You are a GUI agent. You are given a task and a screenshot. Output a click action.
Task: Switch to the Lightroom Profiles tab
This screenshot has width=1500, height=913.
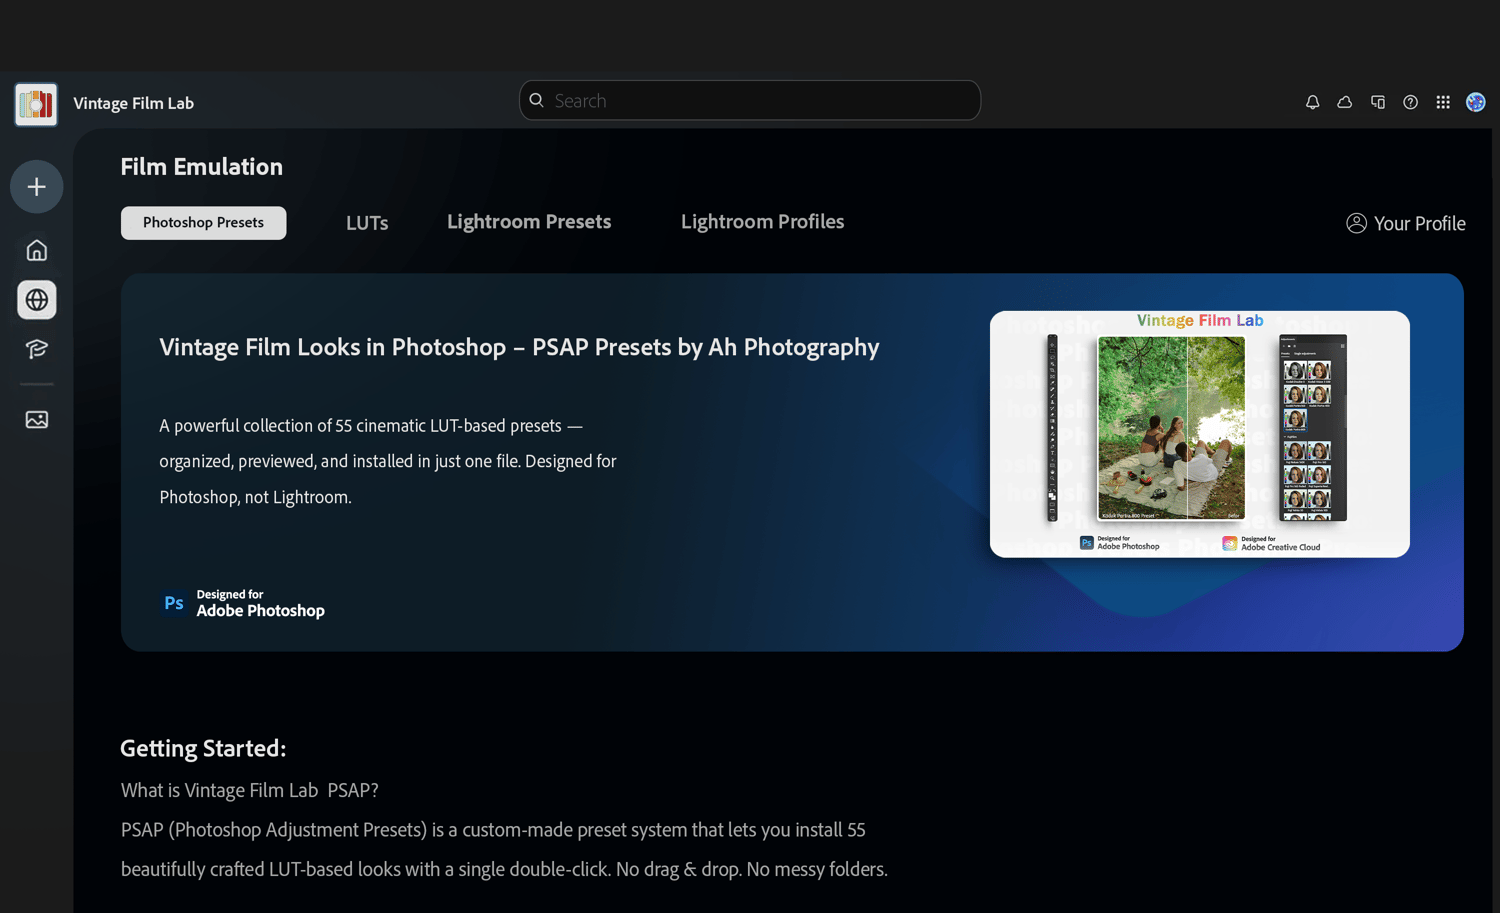pos(762,222)
